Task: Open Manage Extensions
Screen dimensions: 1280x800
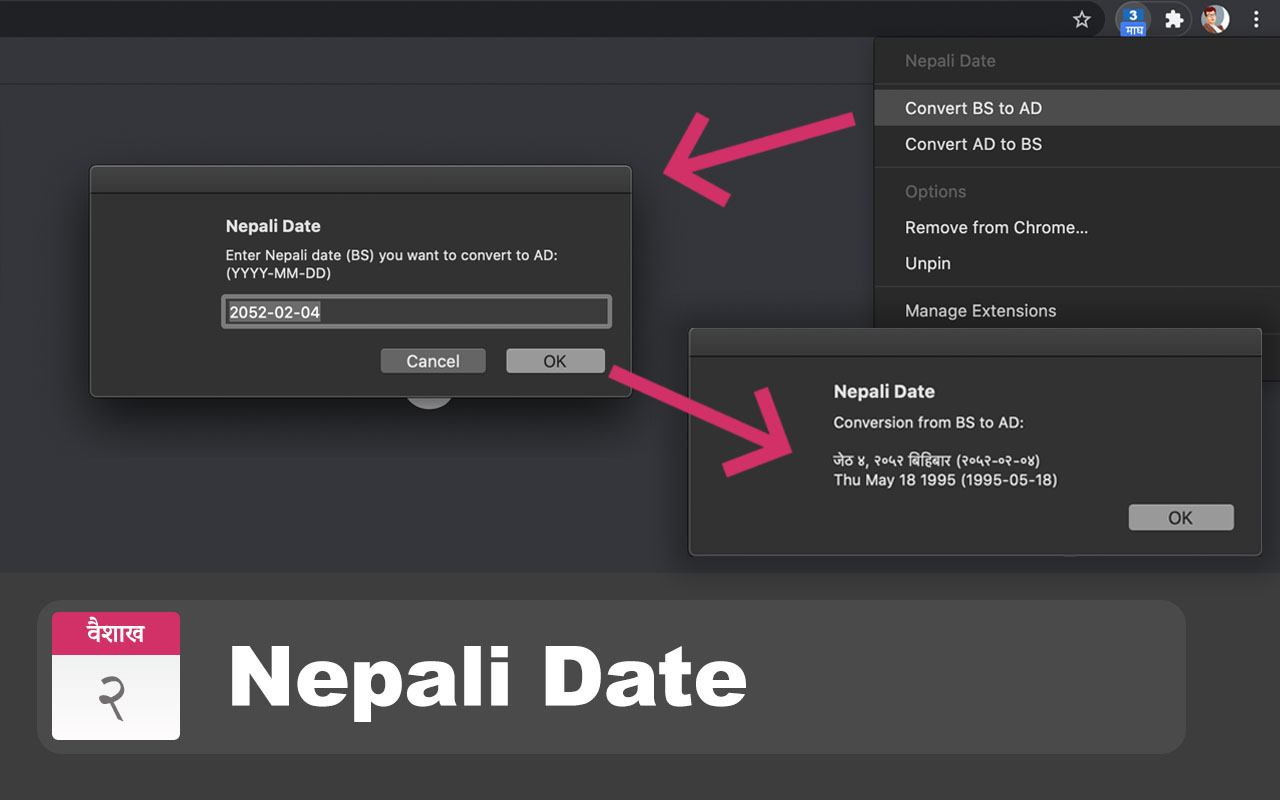Action: pyautogui.click(x=1077, y=311)
